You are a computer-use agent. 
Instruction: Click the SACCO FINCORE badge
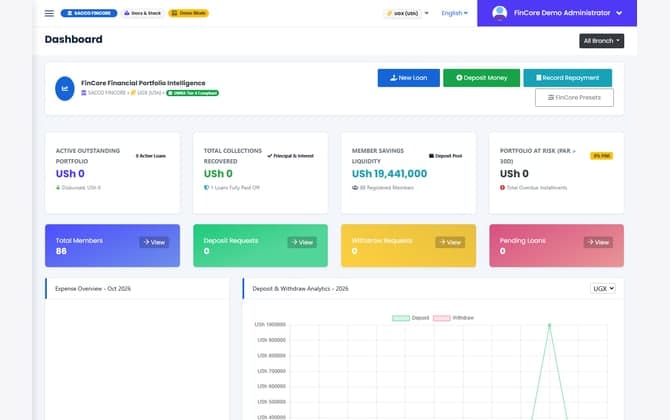click(x=89, y=13)
